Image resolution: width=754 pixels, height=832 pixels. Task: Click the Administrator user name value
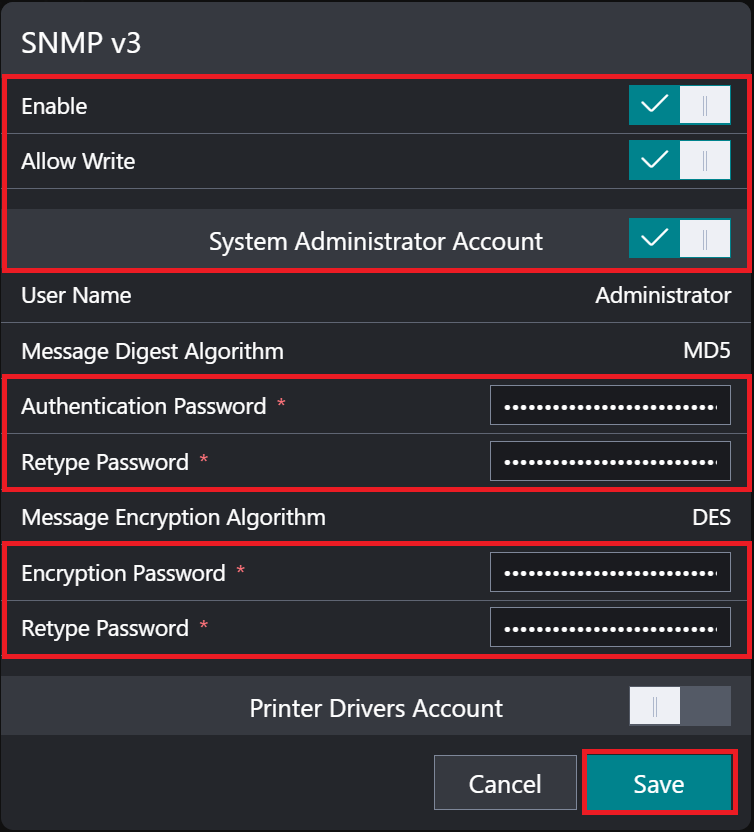[662, 296]
